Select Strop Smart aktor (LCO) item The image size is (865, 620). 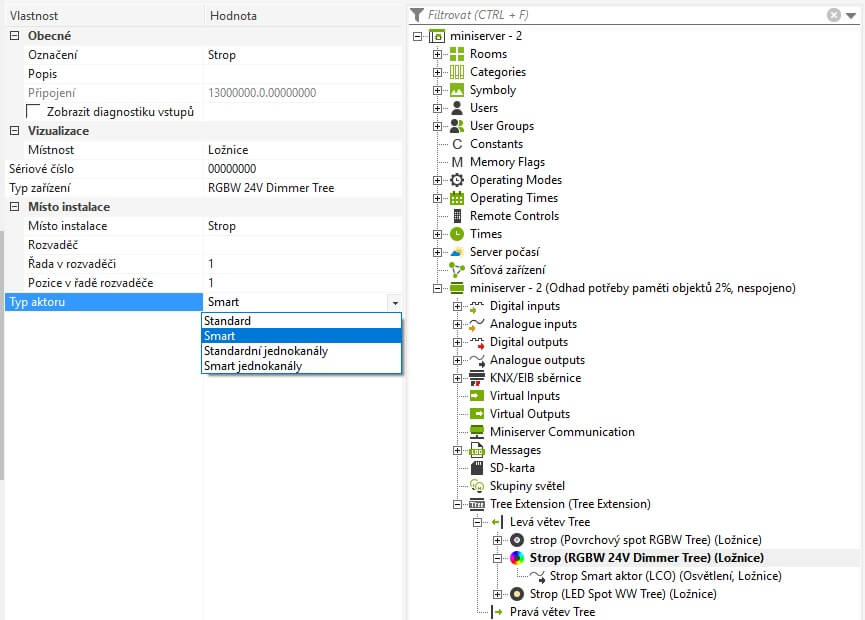pos(665,576)
